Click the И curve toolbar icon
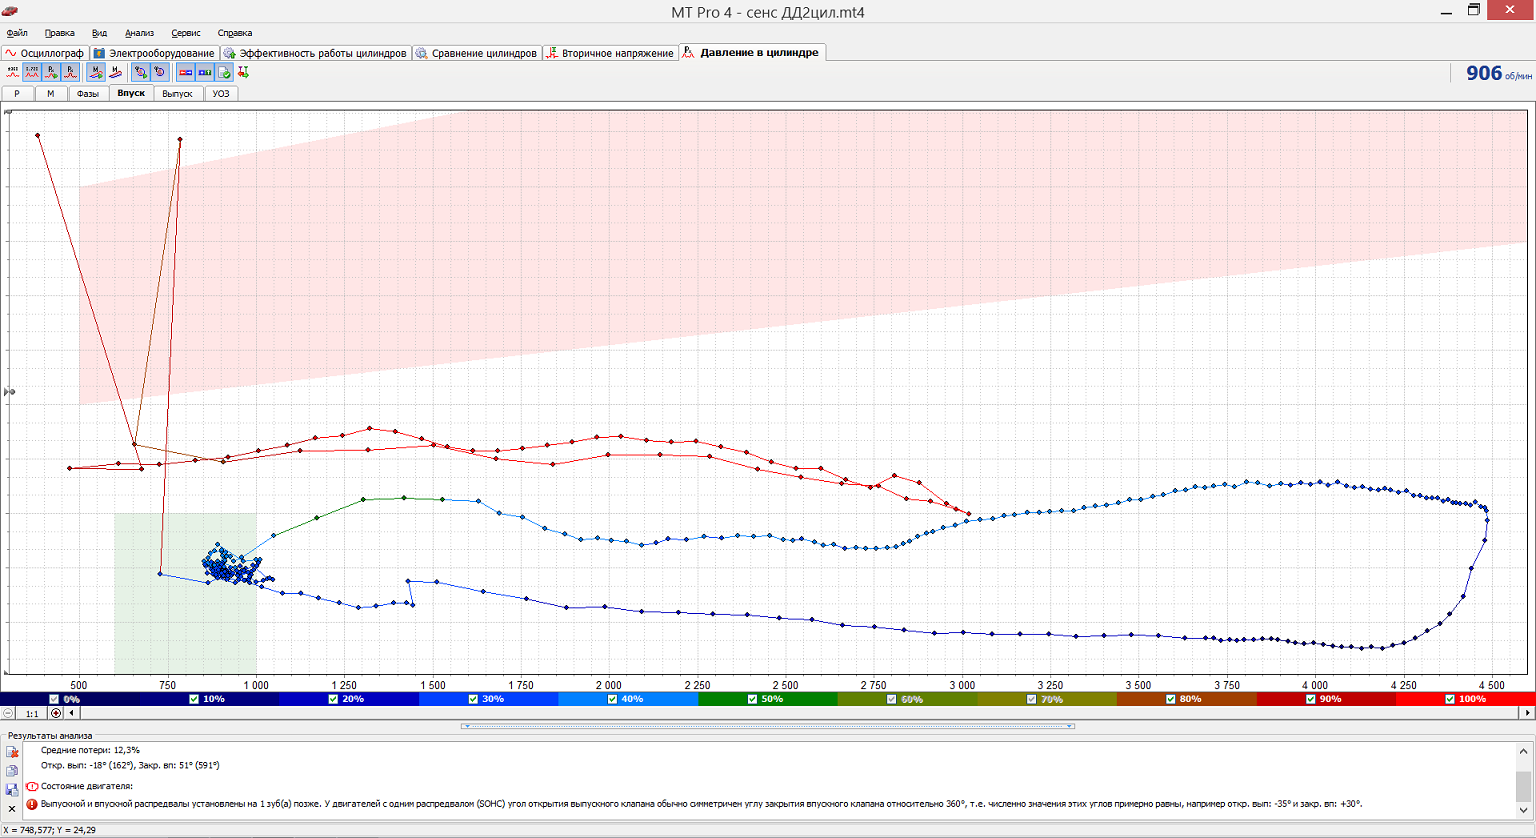Screen dimensions: 1536x838 click(x=115, y=72)
